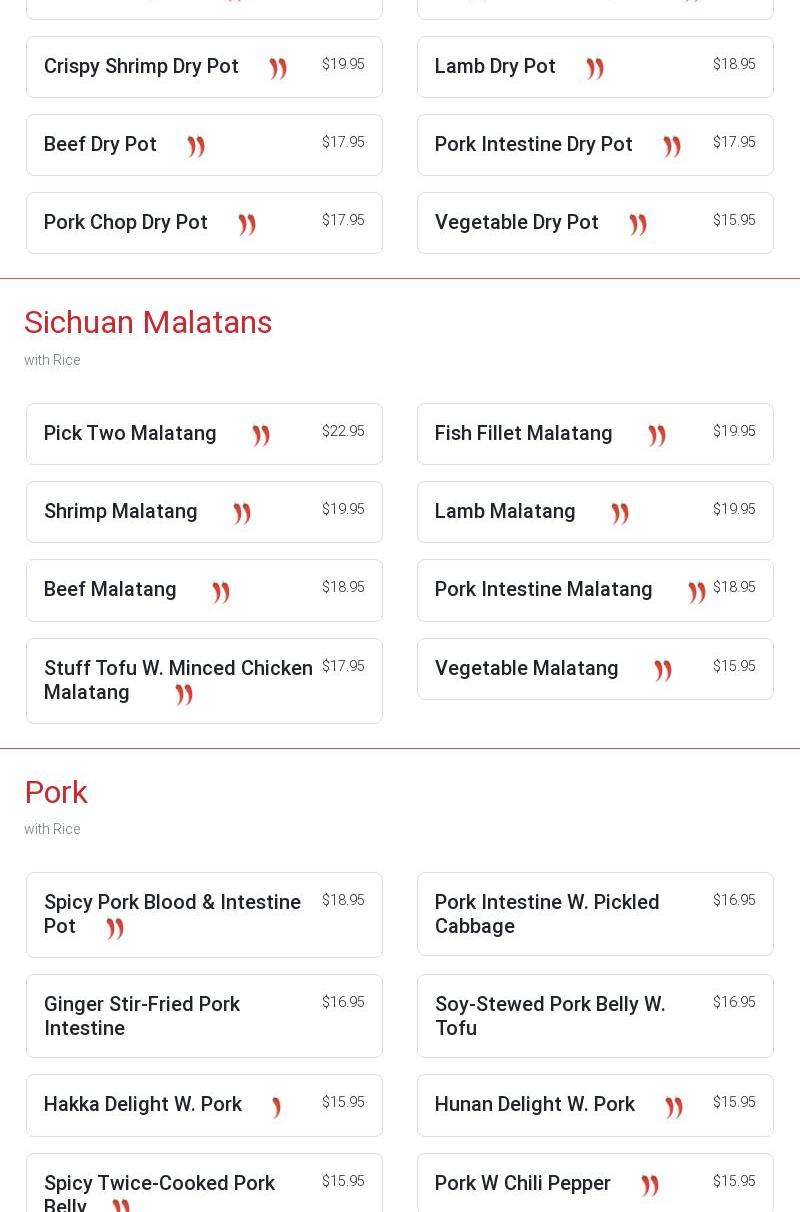Select Pork Intestine W. Pickled Cabbage
The image size is (800, 1212).
point(547,913)
